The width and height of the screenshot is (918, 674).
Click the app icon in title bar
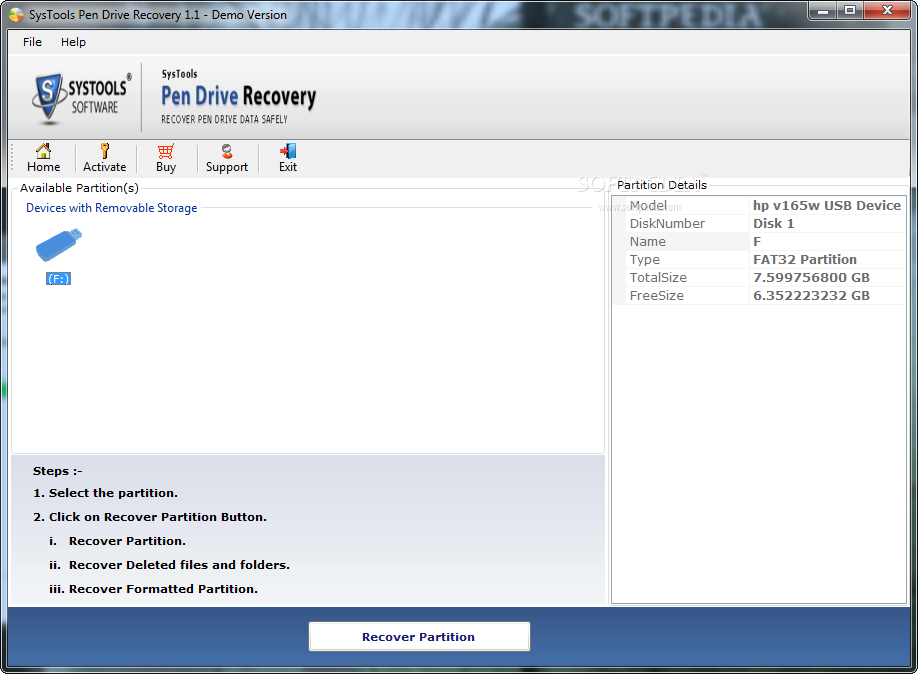pos(16,15)
